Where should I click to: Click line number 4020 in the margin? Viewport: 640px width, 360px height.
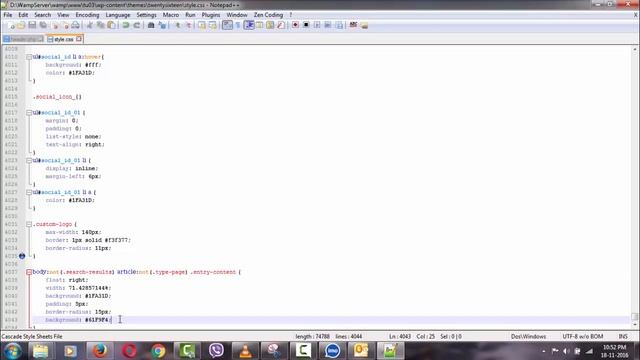click(11, 137)
